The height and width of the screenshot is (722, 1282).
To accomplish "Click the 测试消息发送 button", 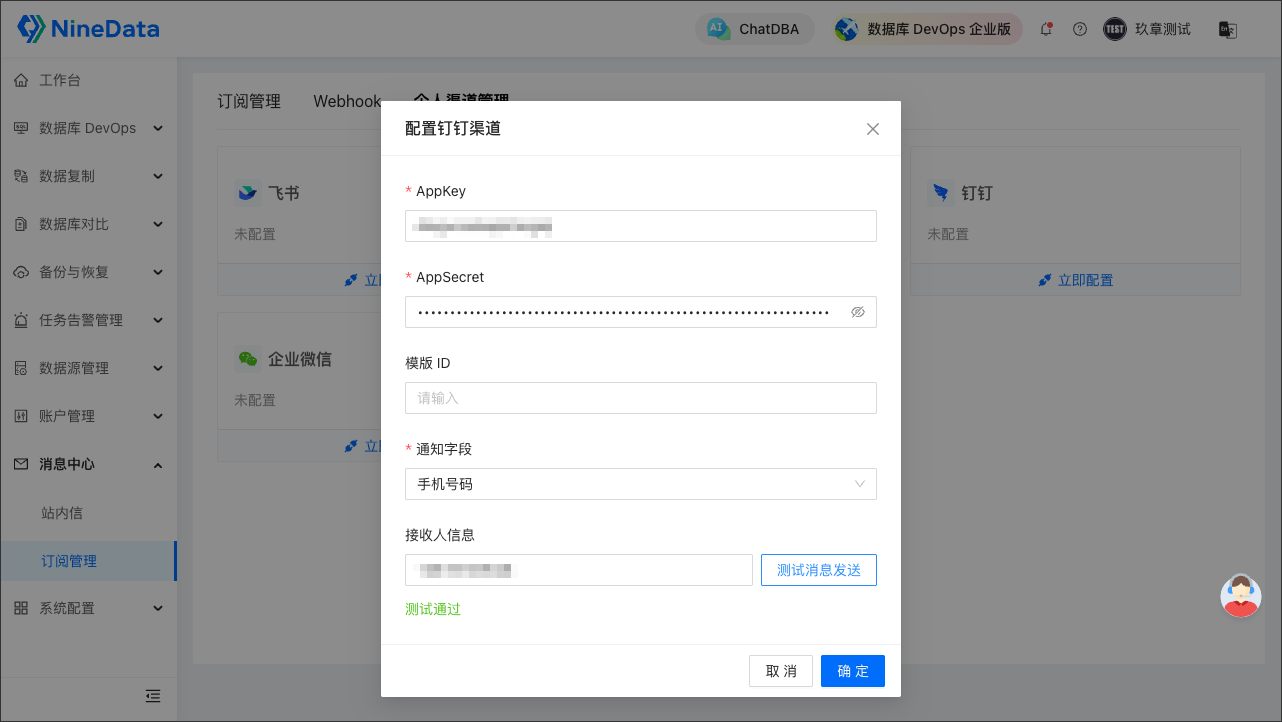I will pos(819,570).
